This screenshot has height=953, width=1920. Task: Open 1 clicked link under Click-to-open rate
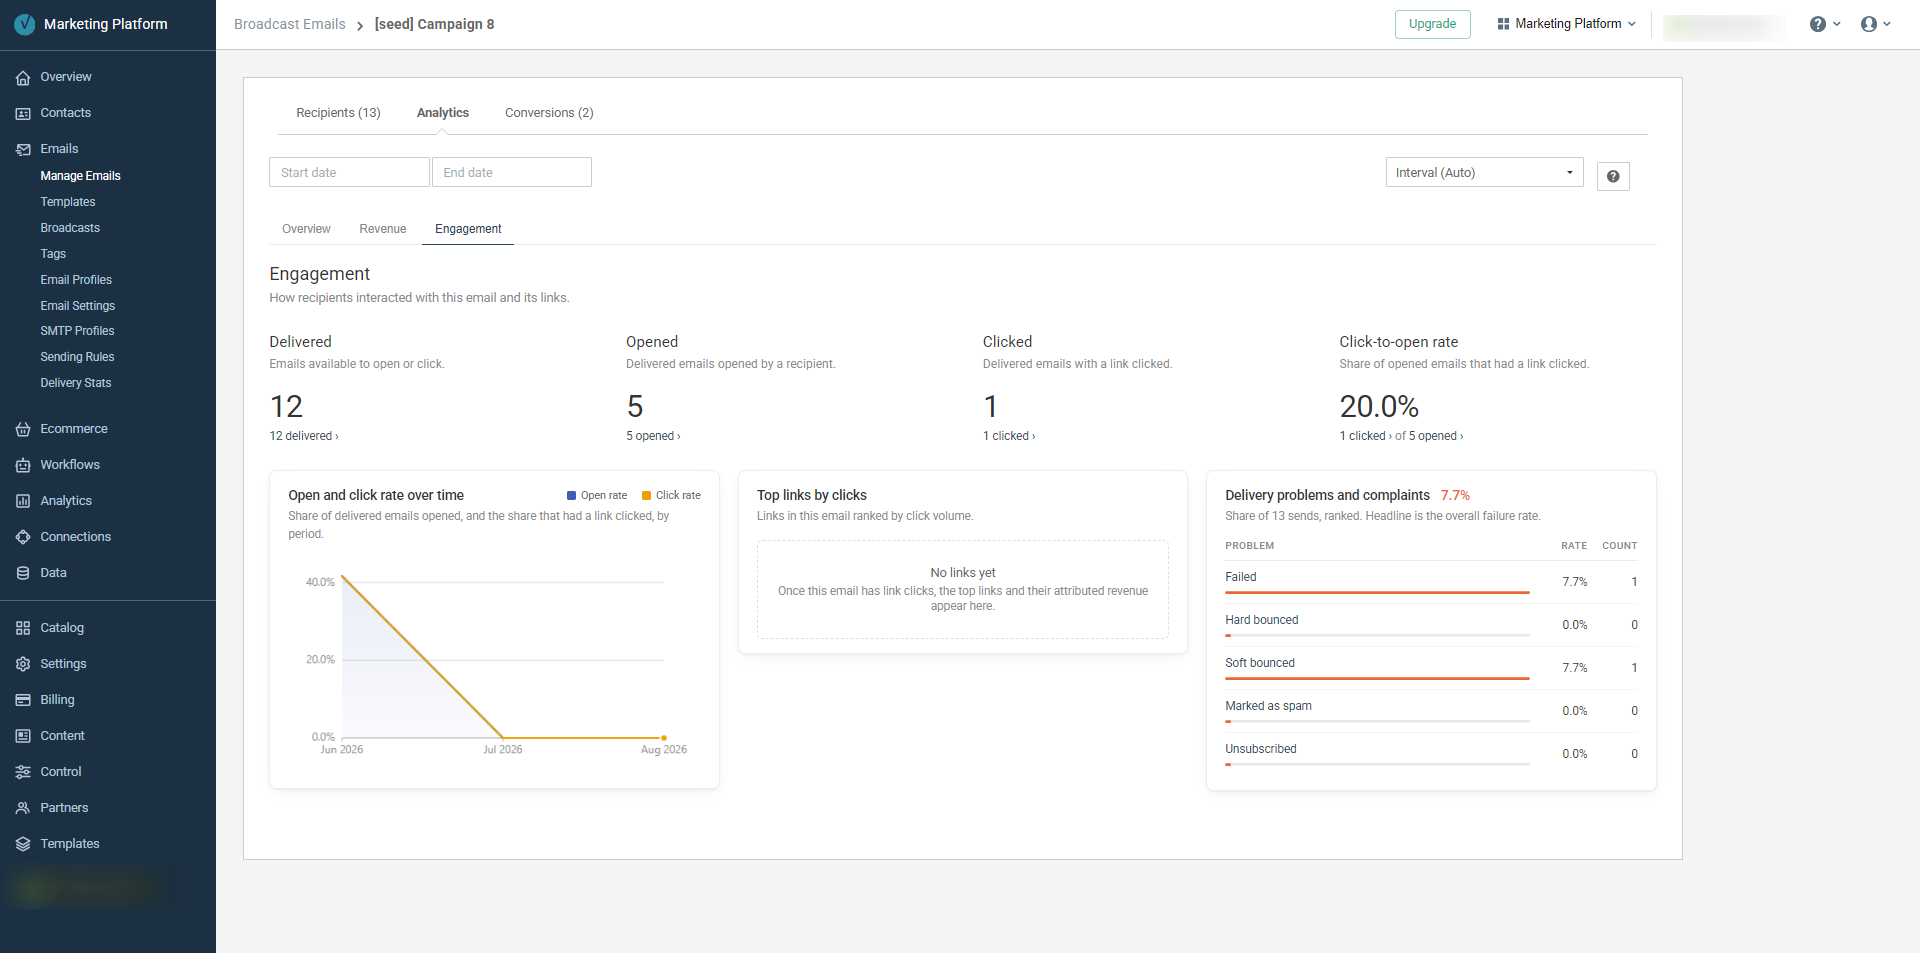coord(1365,436)
